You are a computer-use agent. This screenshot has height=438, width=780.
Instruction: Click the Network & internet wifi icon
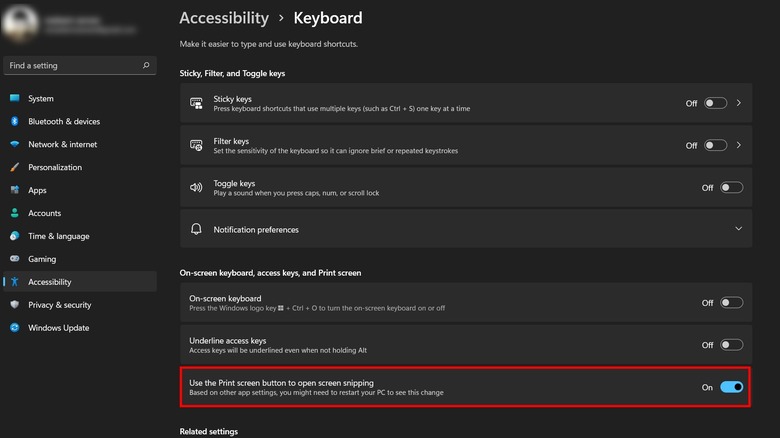[15, 145]
